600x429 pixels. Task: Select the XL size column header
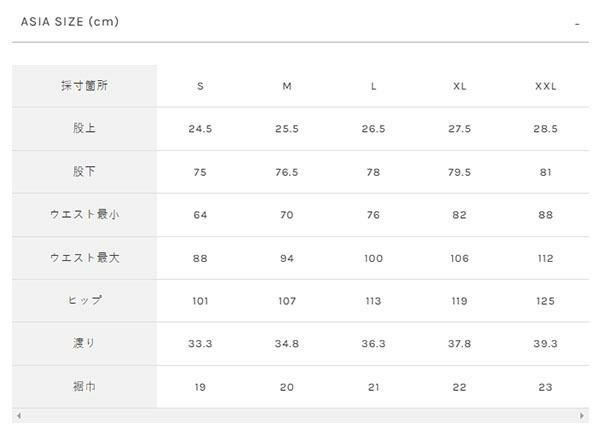pos(460,86)
